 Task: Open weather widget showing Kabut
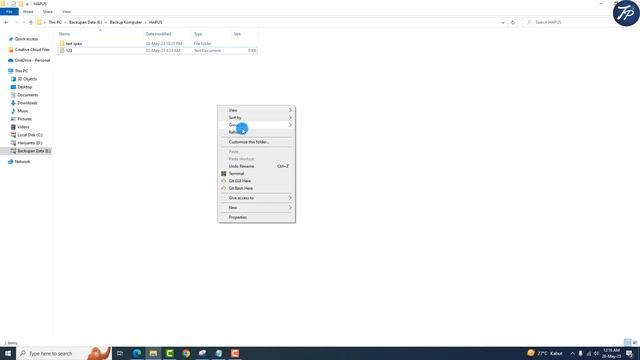[x=545, y=353]
